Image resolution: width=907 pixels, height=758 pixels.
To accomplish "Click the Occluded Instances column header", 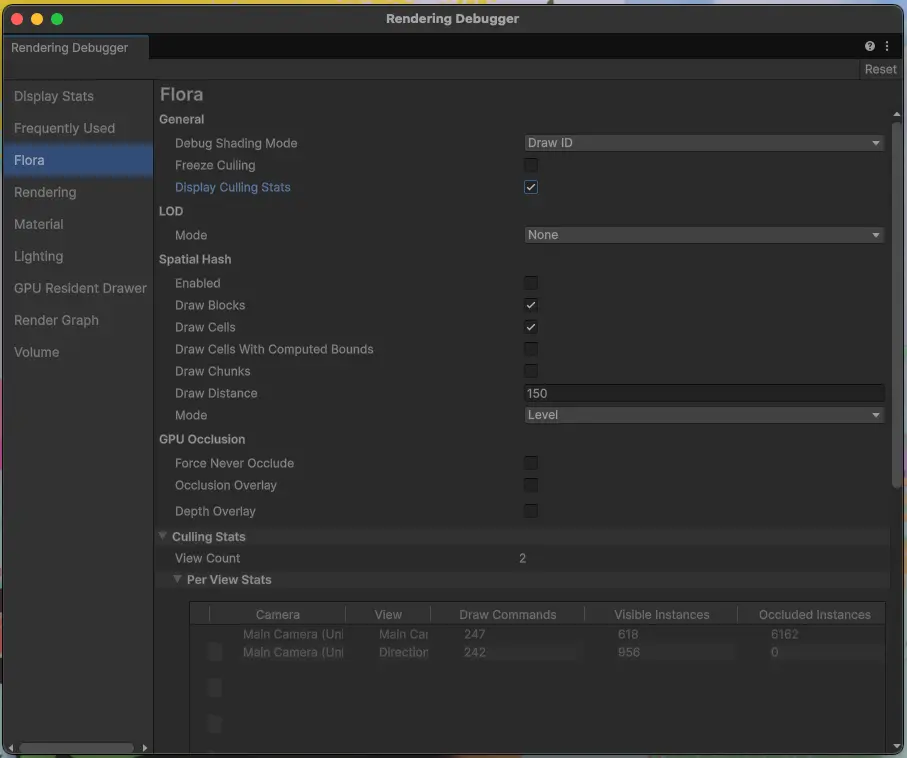I will [814, 615].
